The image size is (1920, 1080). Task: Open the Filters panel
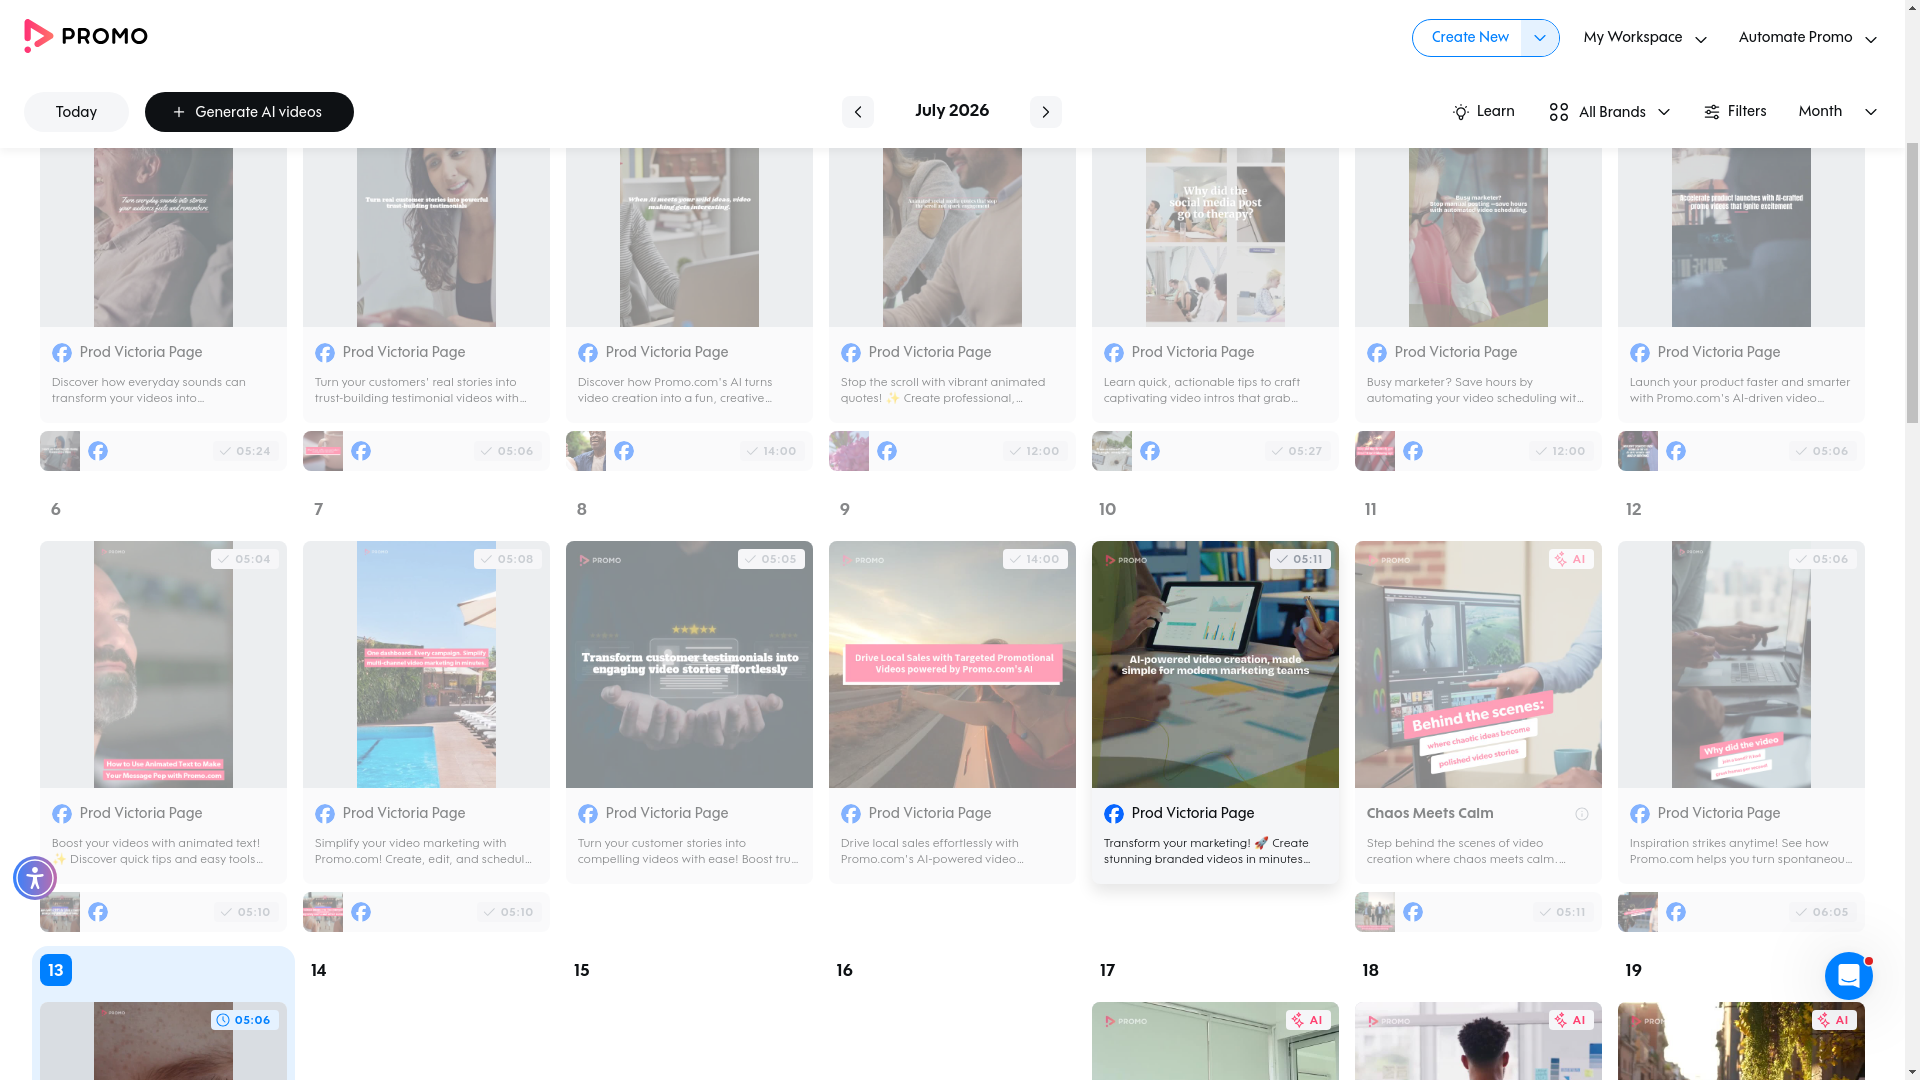1735,112
